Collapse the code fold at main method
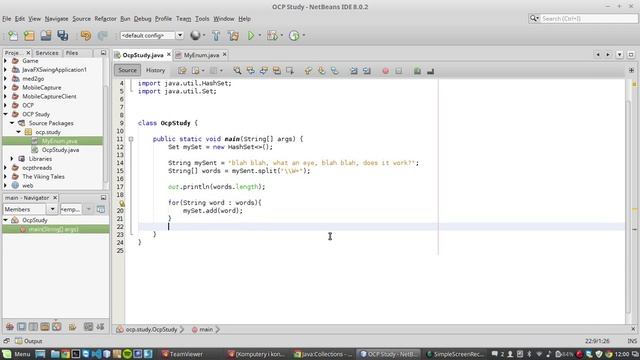The height and width of the screenshot is (360, 640). point(131,139)
